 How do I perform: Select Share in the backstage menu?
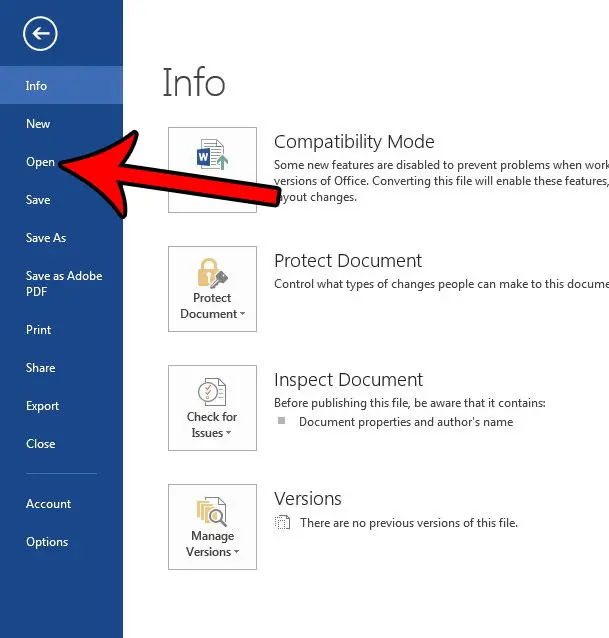point(40,368)
